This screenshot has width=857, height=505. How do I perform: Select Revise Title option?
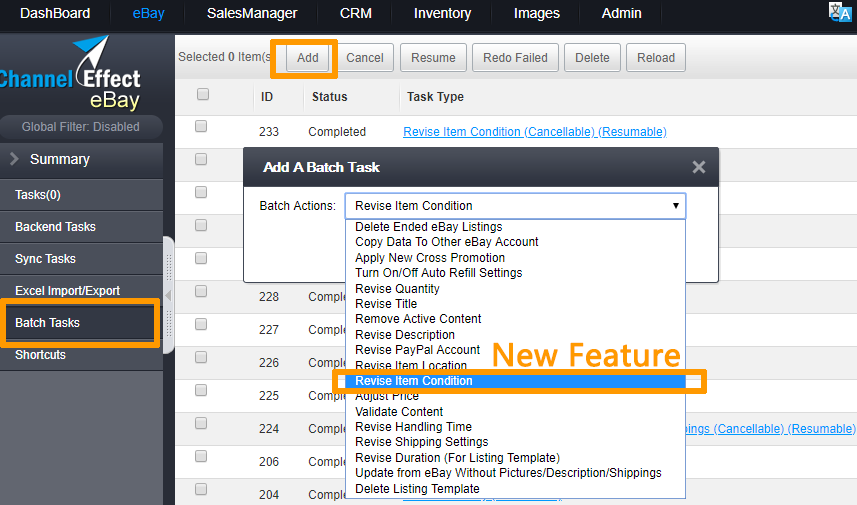(515, 304)
